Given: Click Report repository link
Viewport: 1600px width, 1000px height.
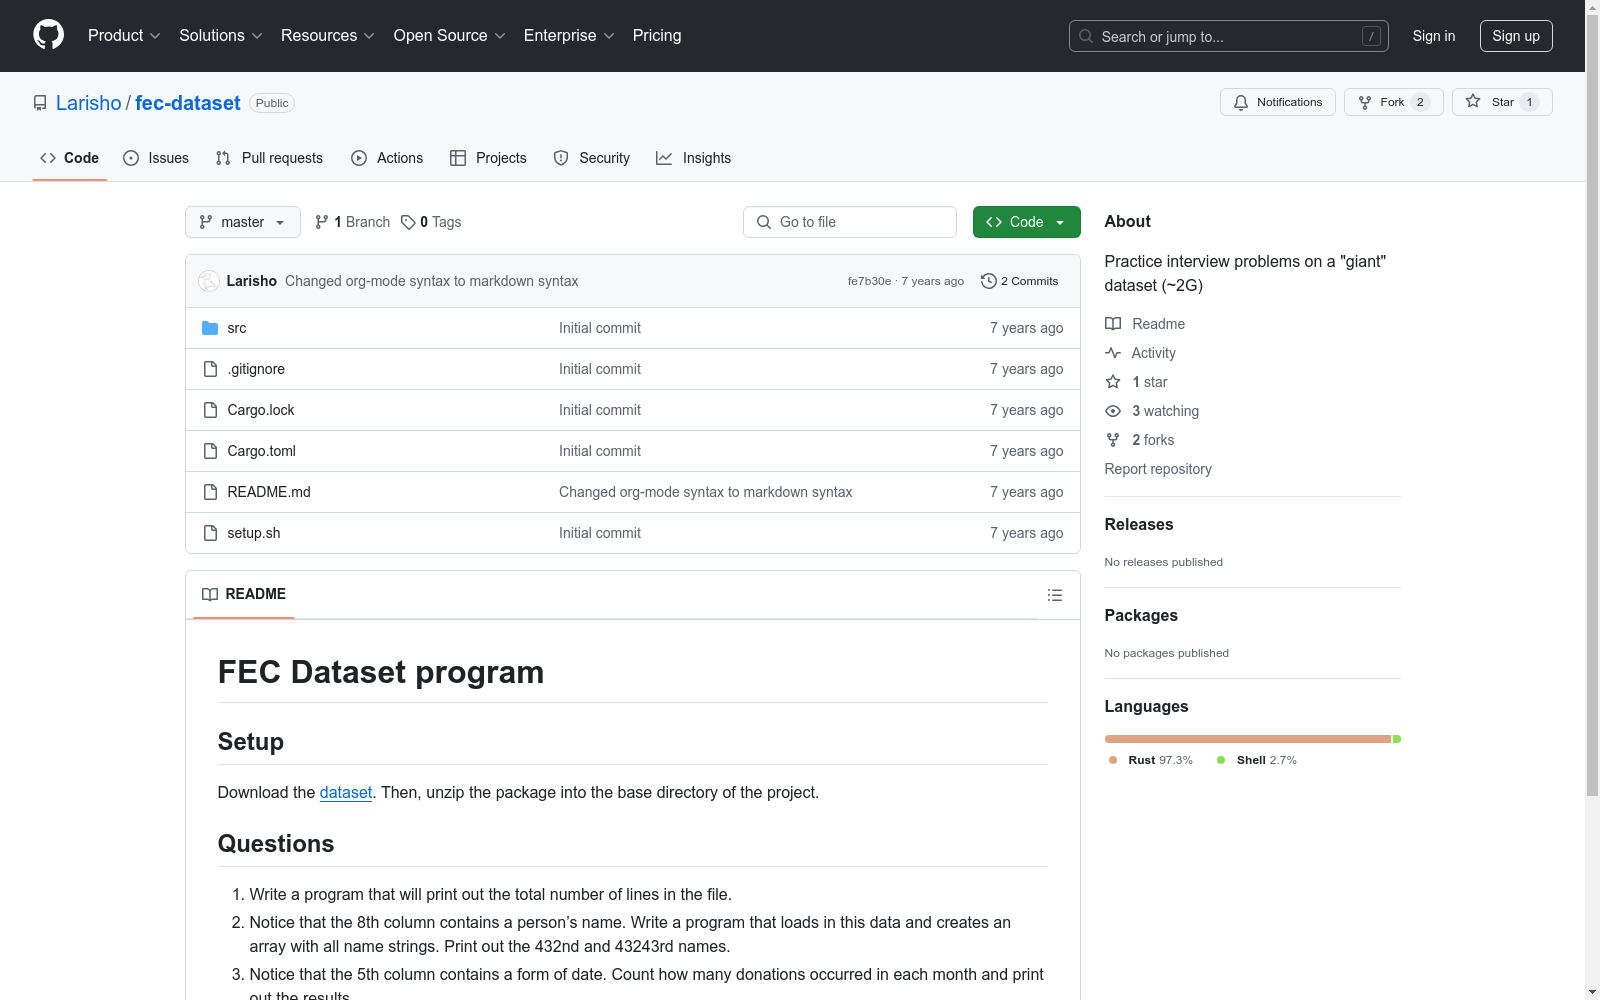Looking at the screenshot, I should click(1158, 469).
